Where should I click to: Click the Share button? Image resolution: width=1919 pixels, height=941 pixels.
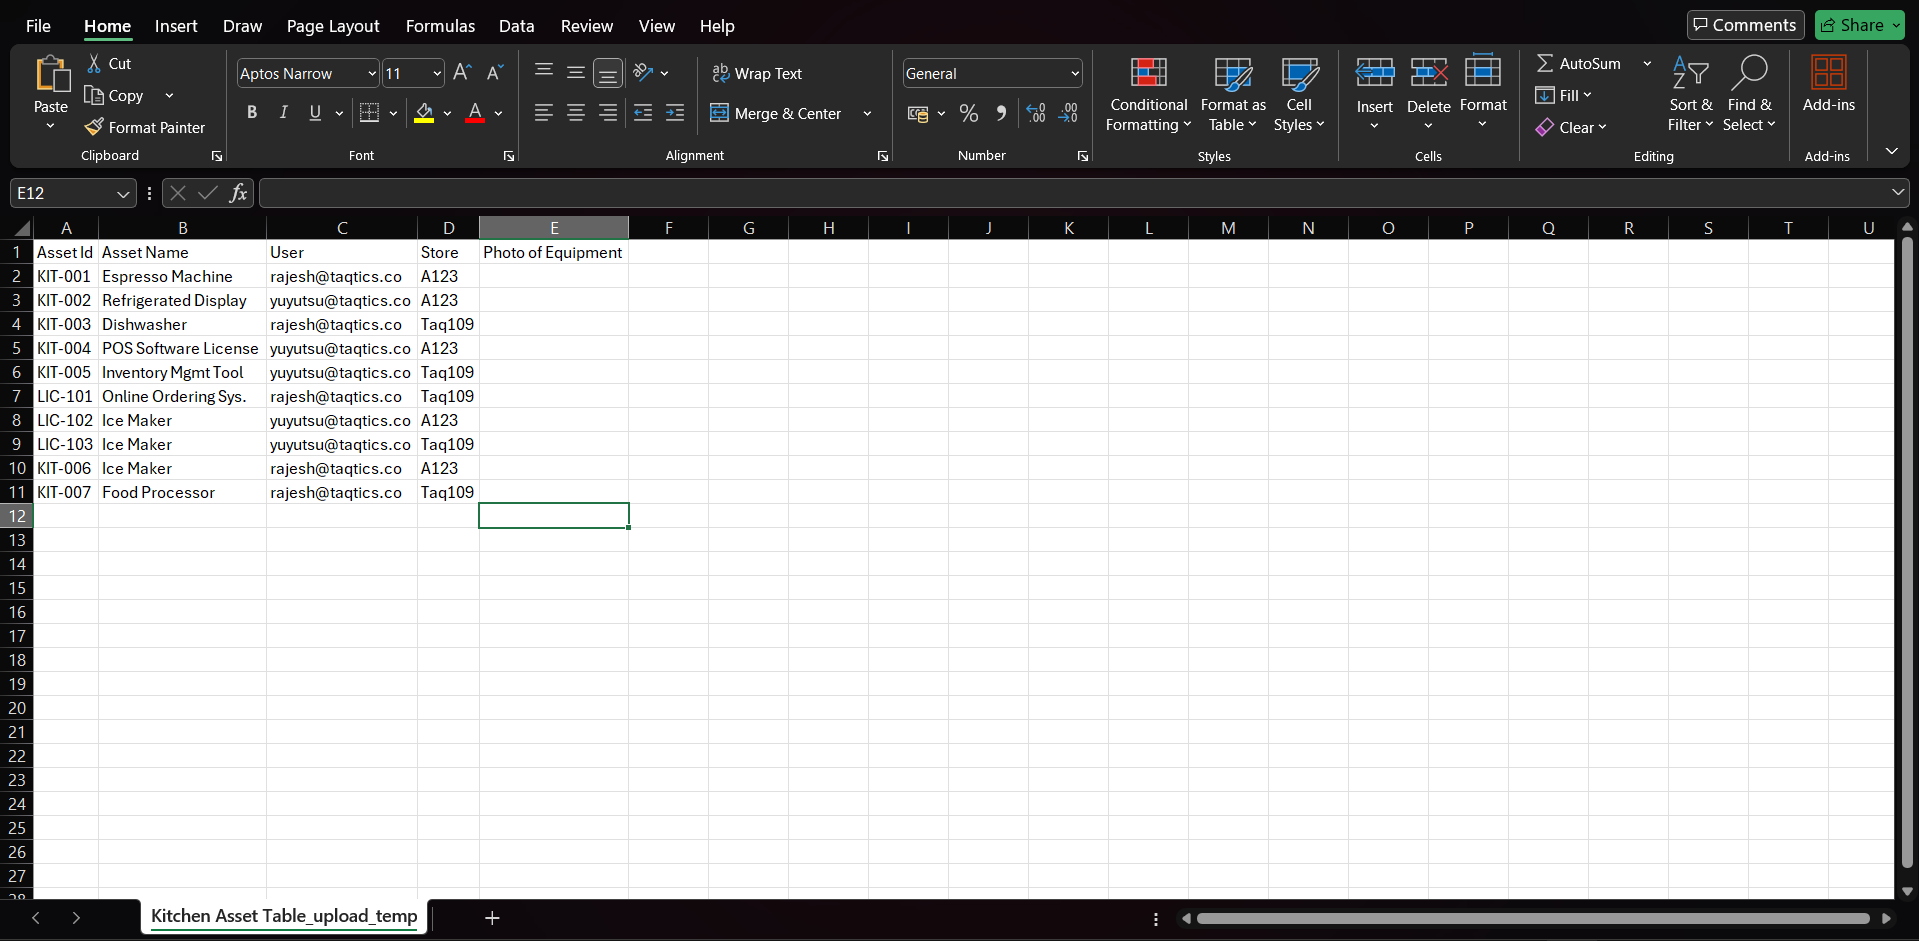1859,25
